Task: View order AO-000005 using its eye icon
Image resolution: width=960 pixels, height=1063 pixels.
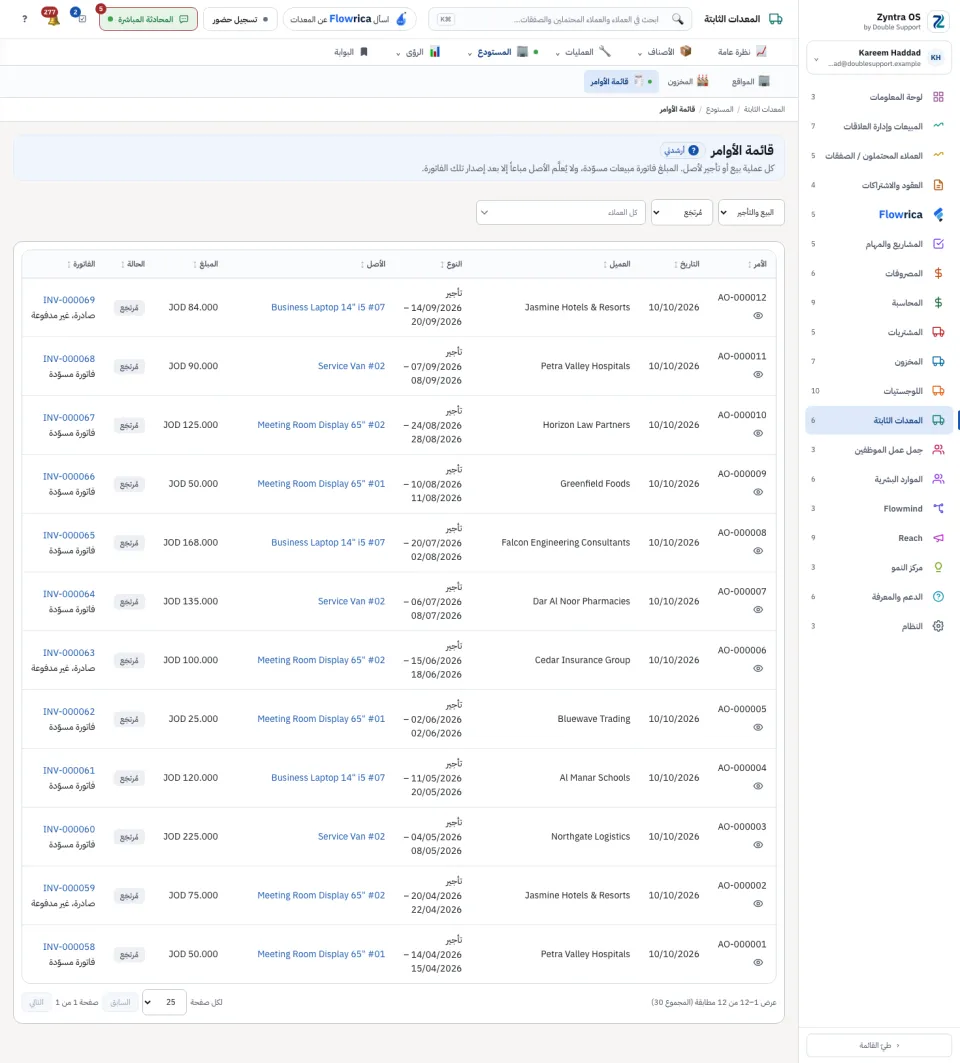Action: tap(758, 727)
